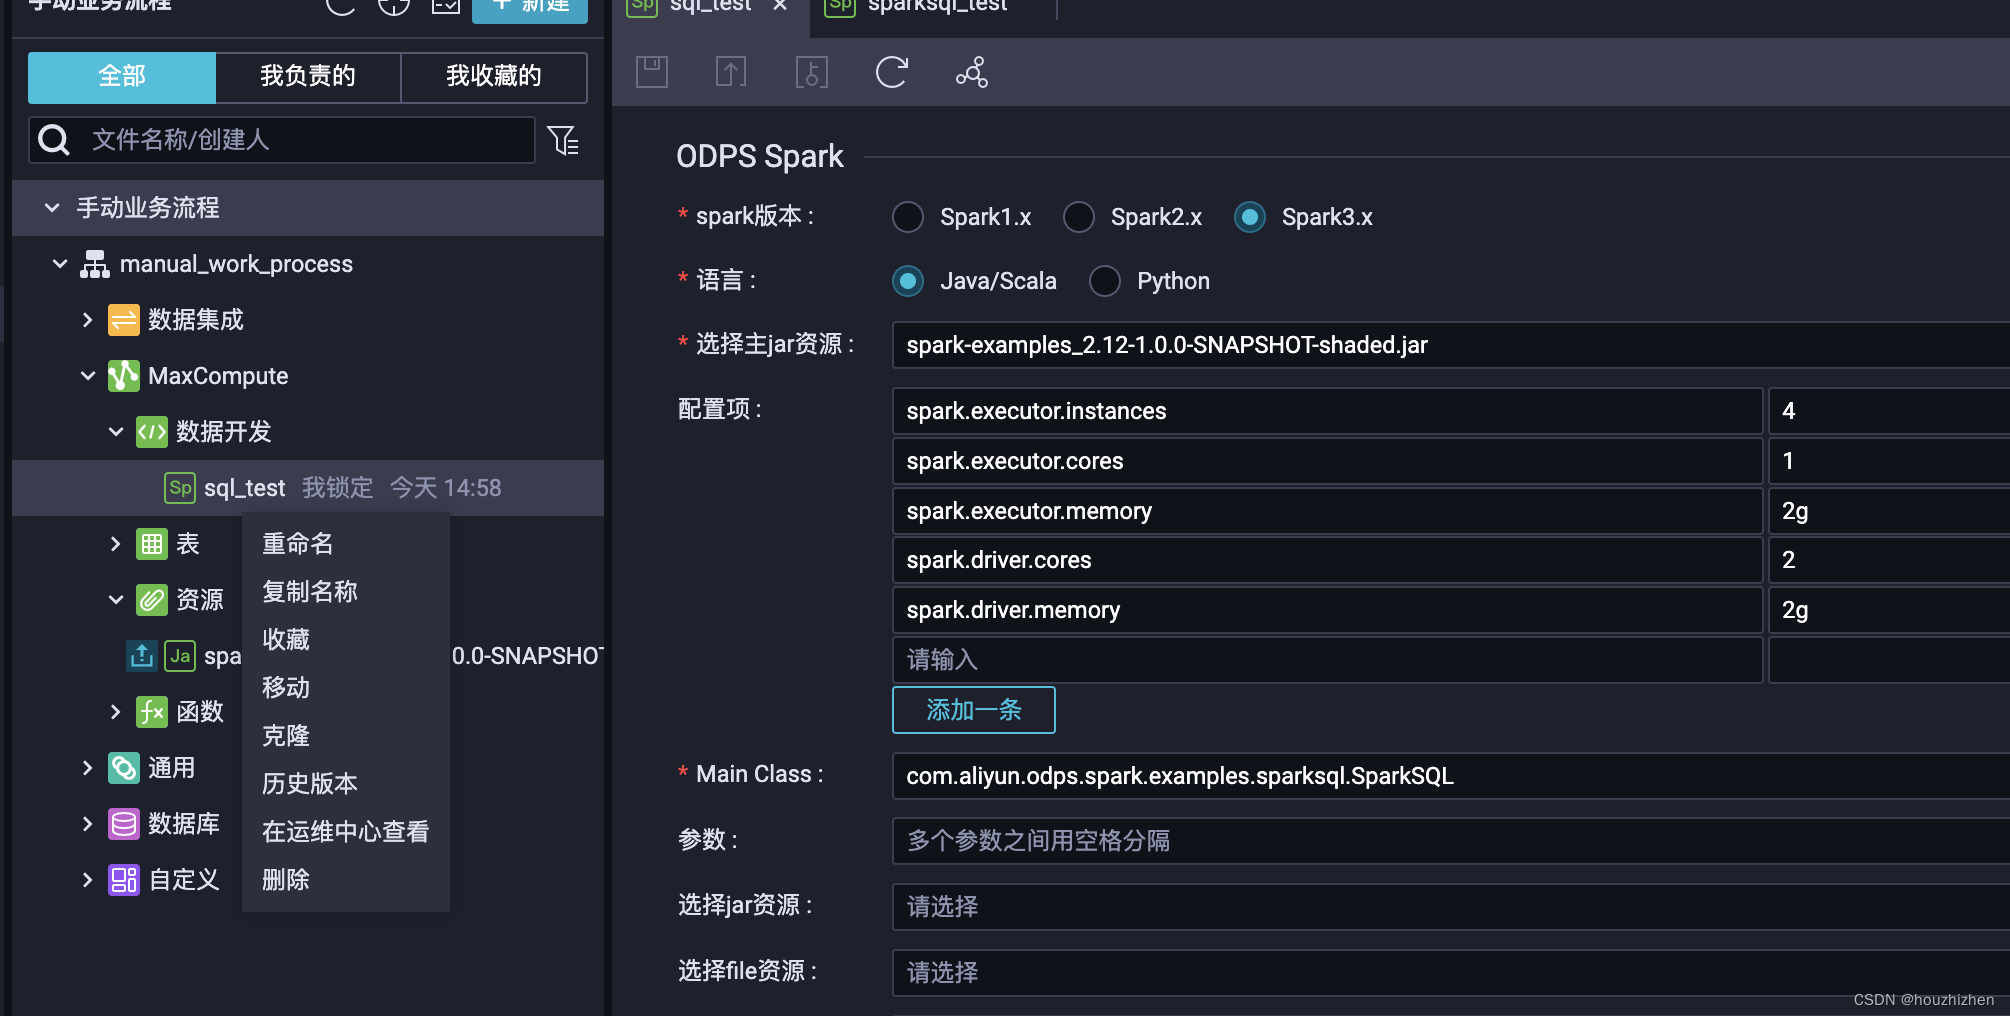Open 选择file资源 dropdown

point(1450,973)
